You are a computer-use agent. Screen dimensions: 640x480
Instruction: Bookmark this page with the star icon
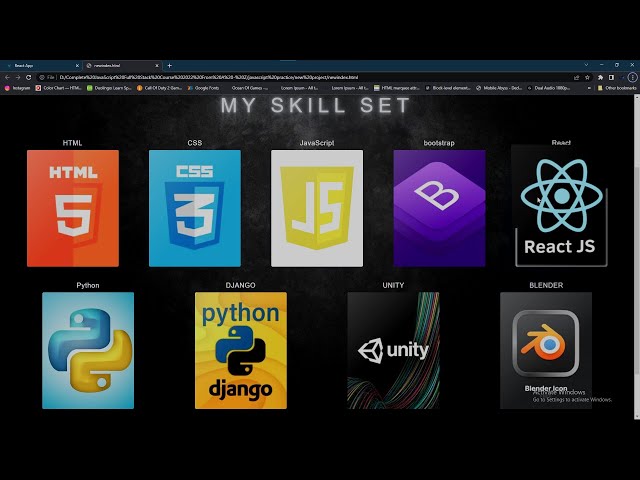pos(587,77)
